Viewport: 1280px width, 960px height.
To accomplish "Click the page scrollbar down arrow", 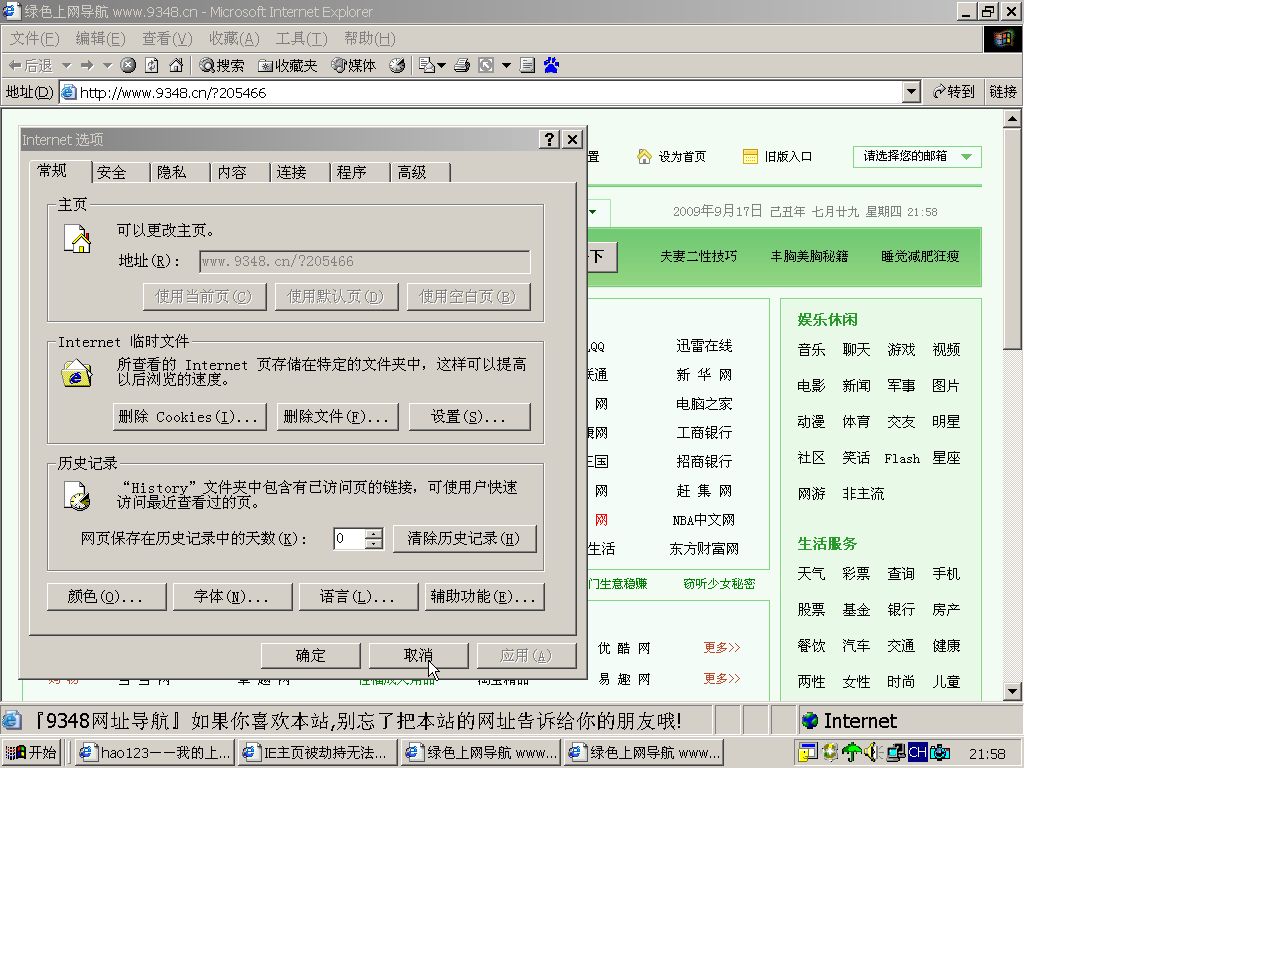I will [x=1012, y=691].
